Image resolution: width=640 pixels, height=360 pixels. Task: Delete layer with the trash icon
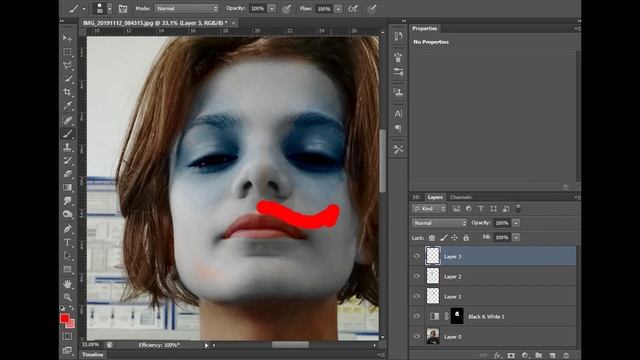pyautogui.click(x=566, y=356)
